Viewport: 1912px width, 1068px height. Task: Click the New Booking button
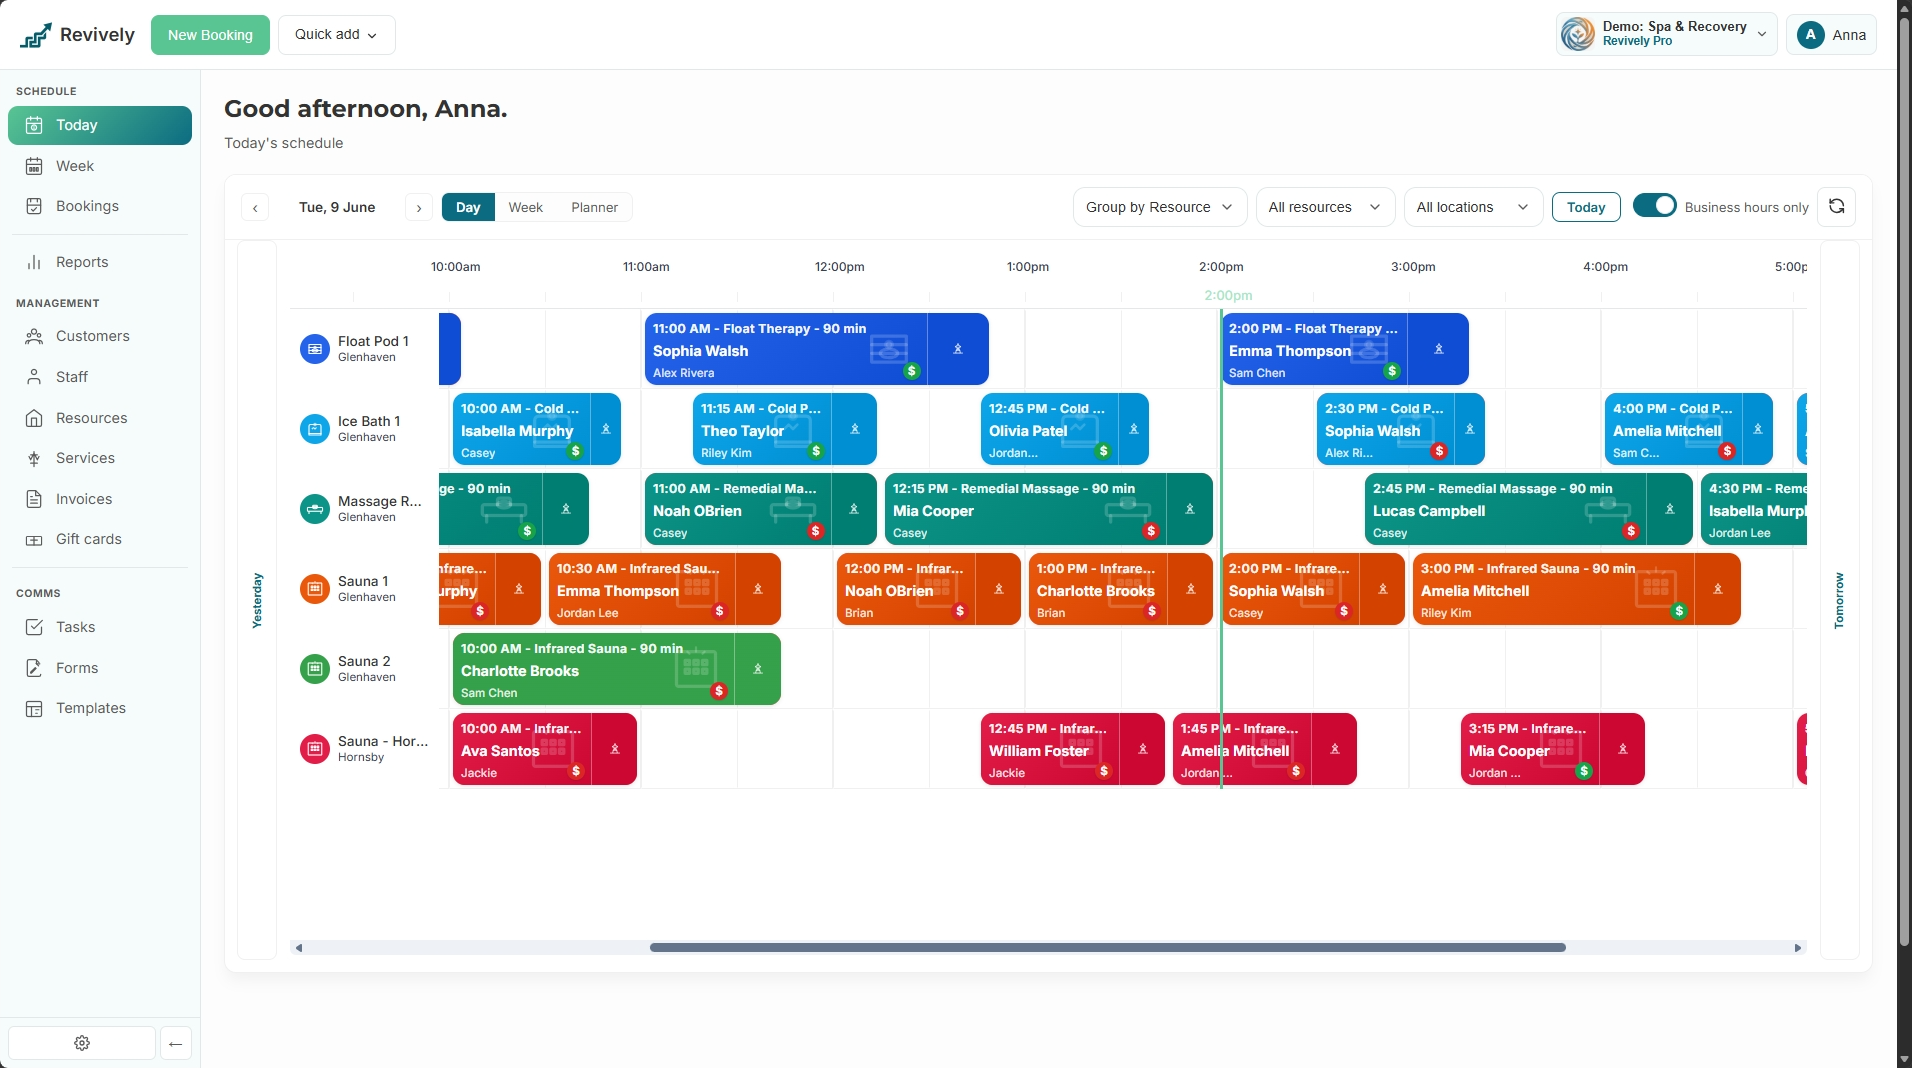(210, 35)
